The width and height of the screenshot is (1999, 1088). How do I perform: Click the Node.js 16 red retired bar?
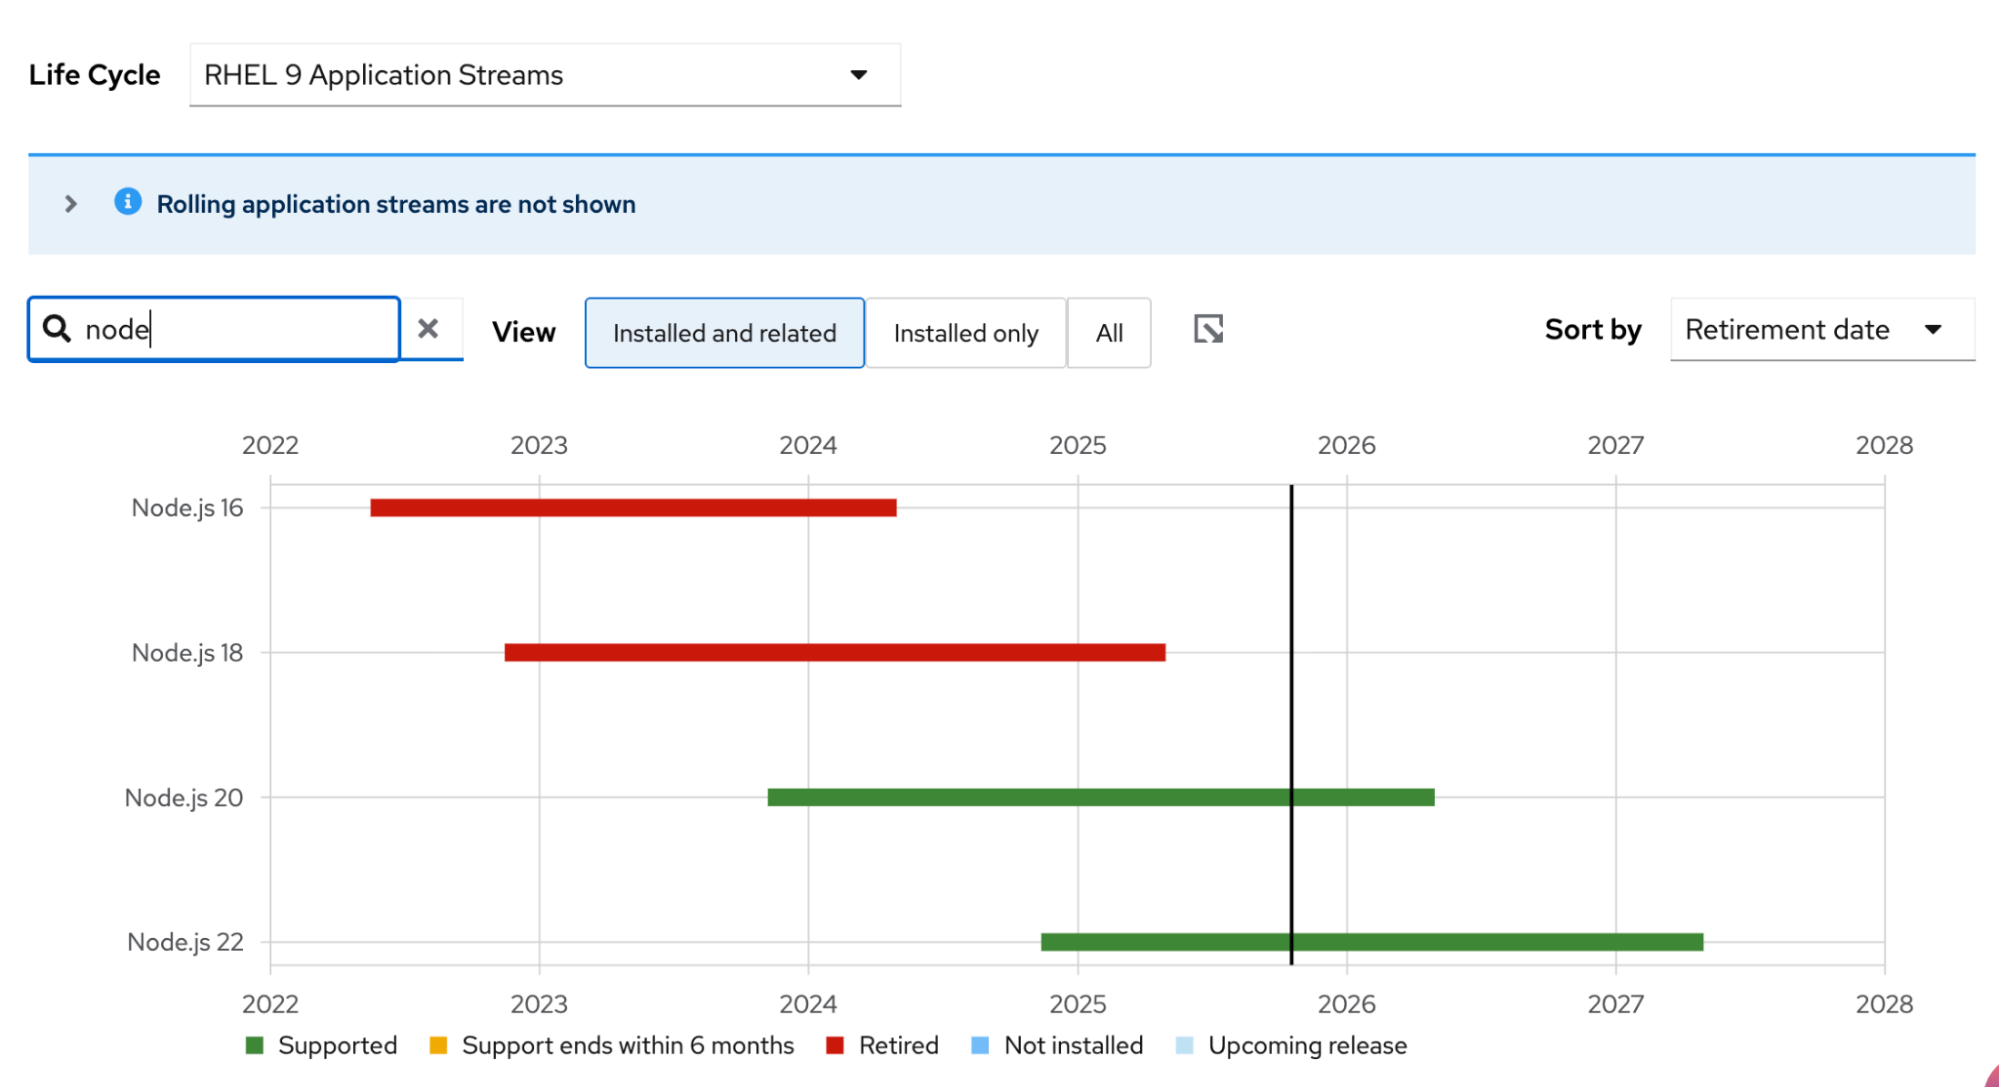pyautogui.click(x=633, y=508)
